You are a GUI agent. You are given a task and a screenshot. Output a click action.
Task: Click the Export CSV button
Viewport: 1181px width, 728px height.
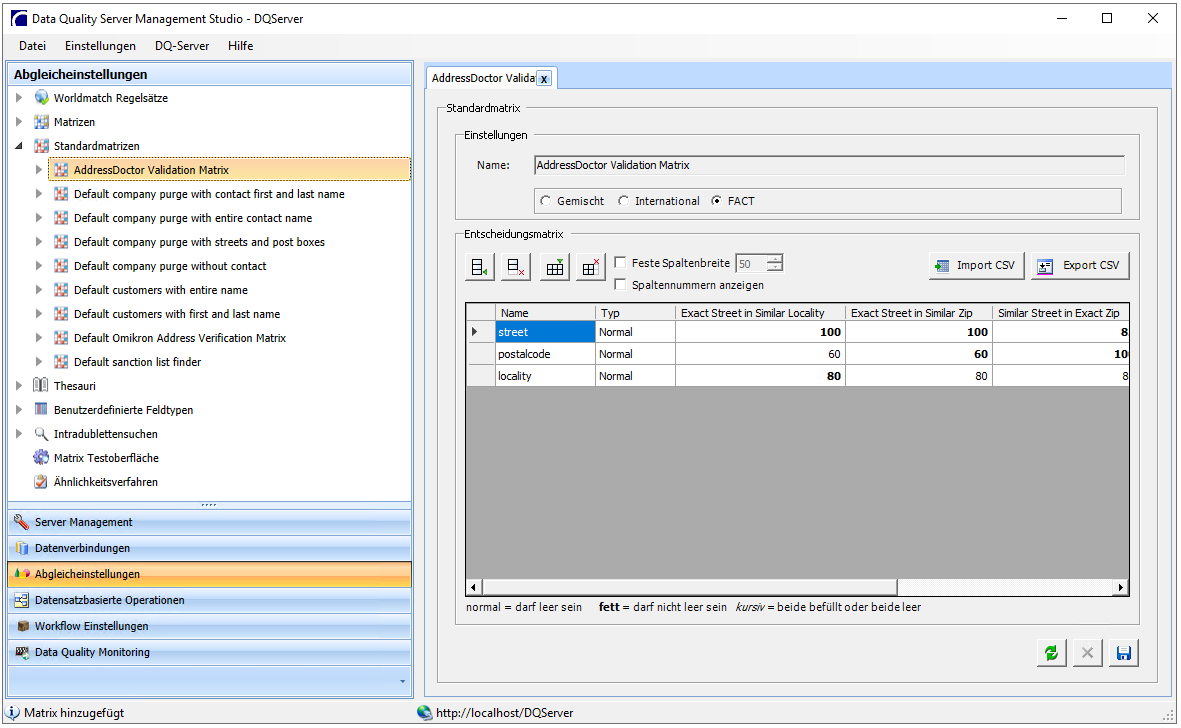click(x=1081, y=265)
